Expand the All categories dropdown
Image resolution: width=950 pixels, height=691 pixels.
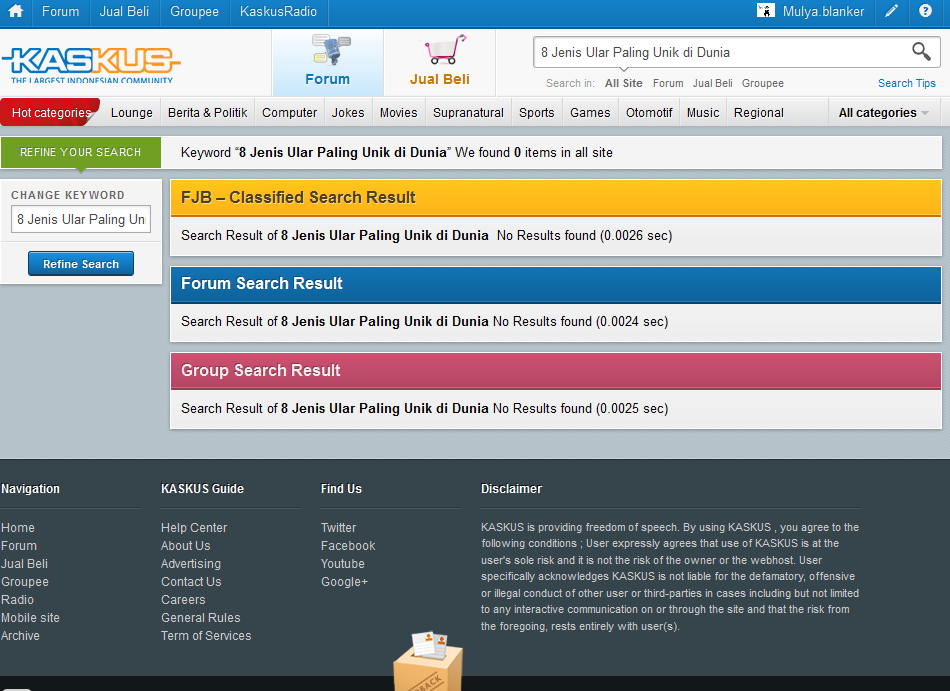[883, 113]
